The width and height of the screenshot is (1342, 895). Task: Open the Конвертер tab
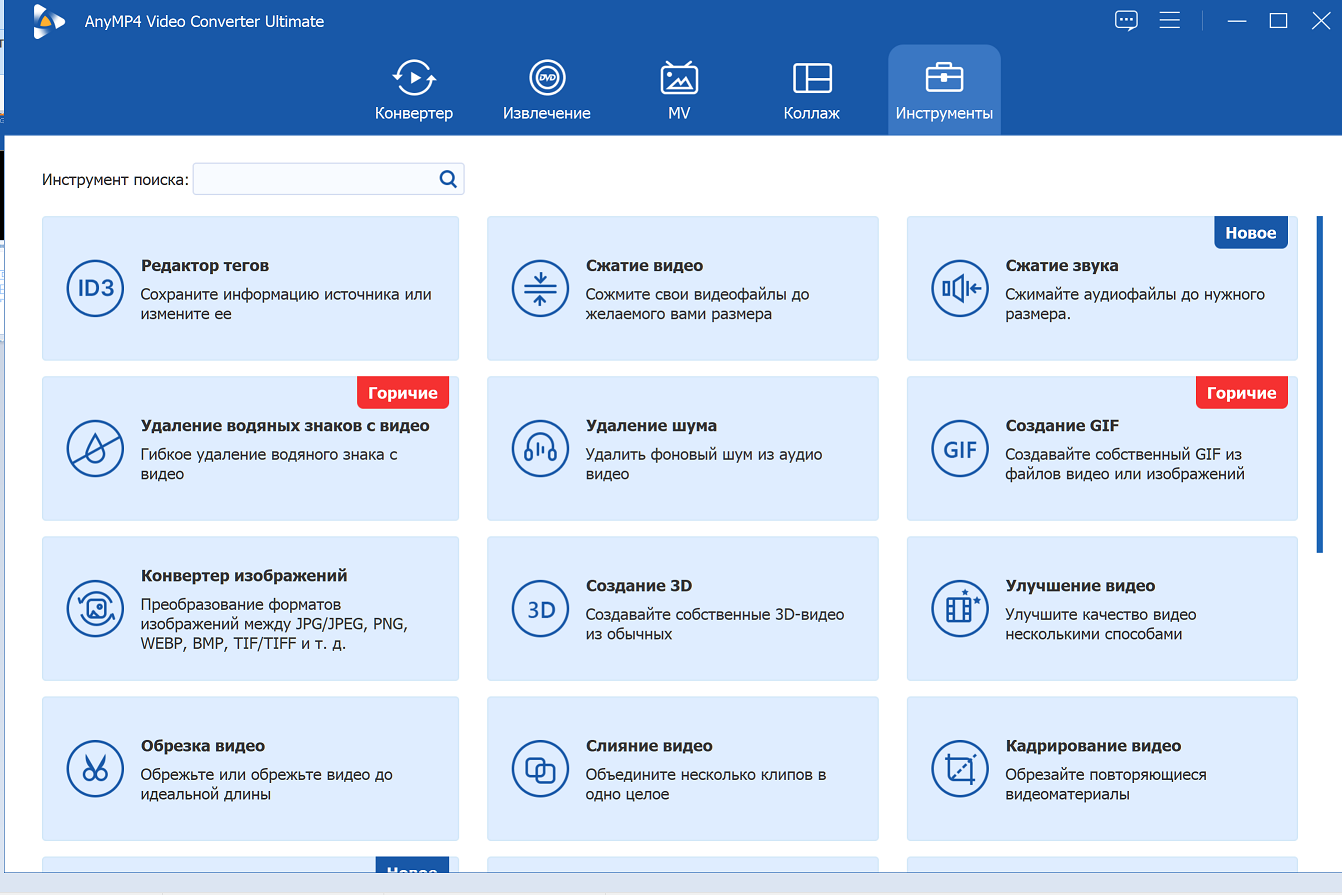click(x=414, y=90)
